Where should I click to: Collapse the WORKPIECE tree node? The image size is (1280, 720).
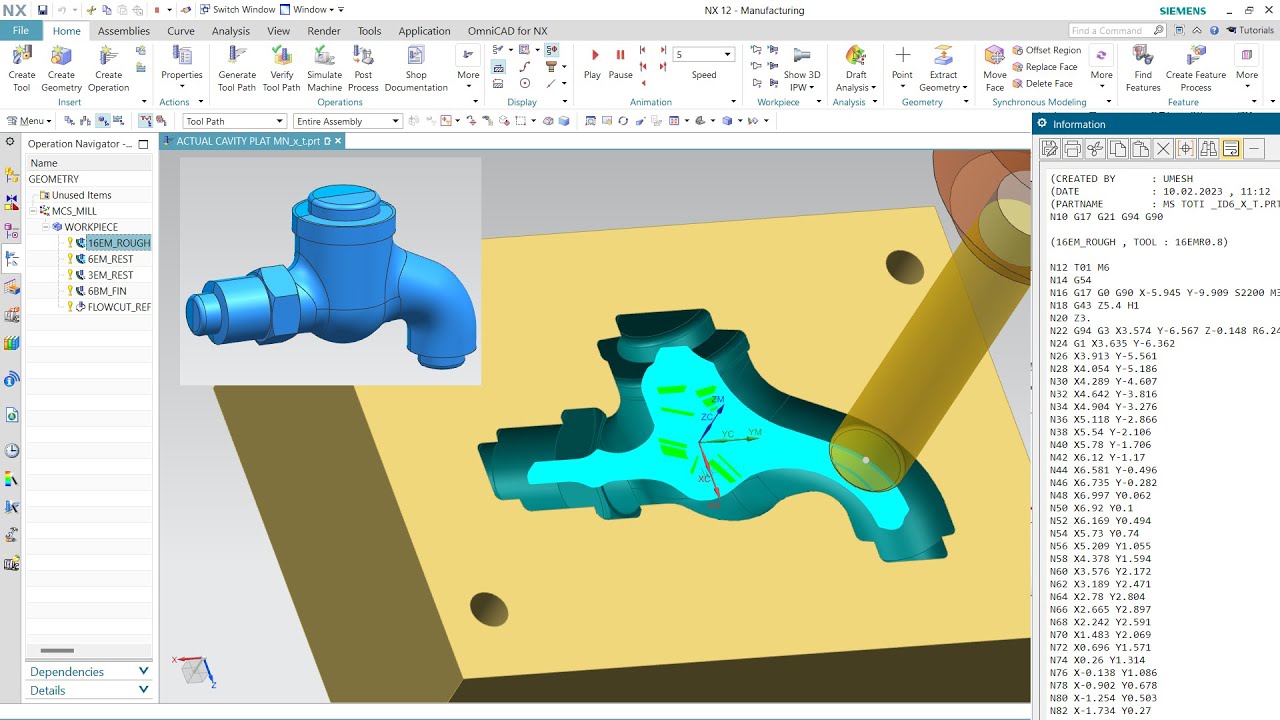click(45, 227)
